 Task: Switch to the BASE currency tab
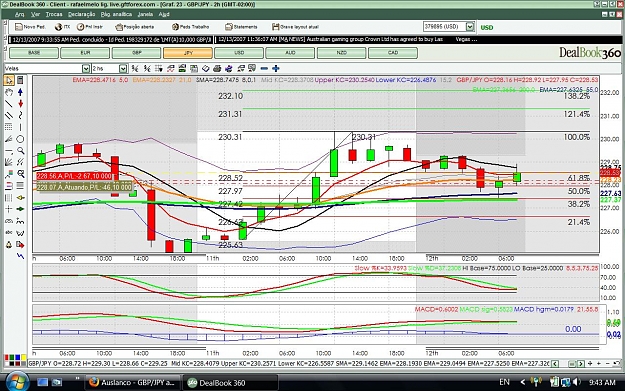(34, 53)
